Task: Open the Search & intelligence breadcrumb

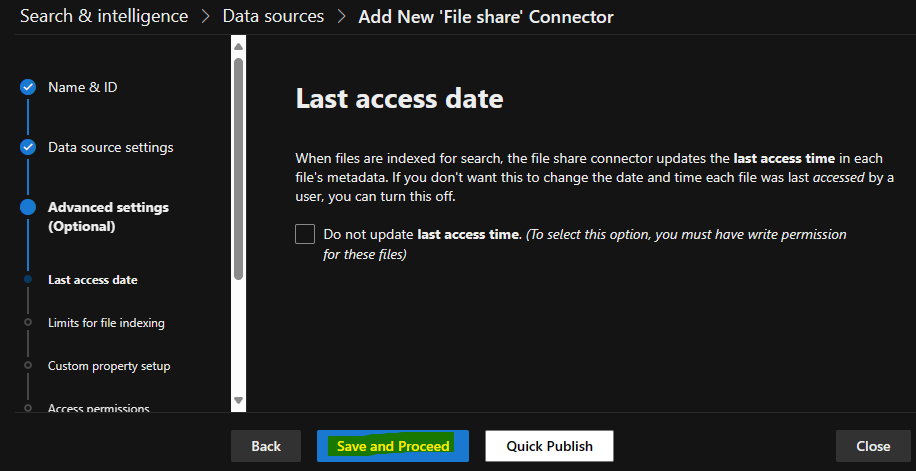Action: (104, 16)
